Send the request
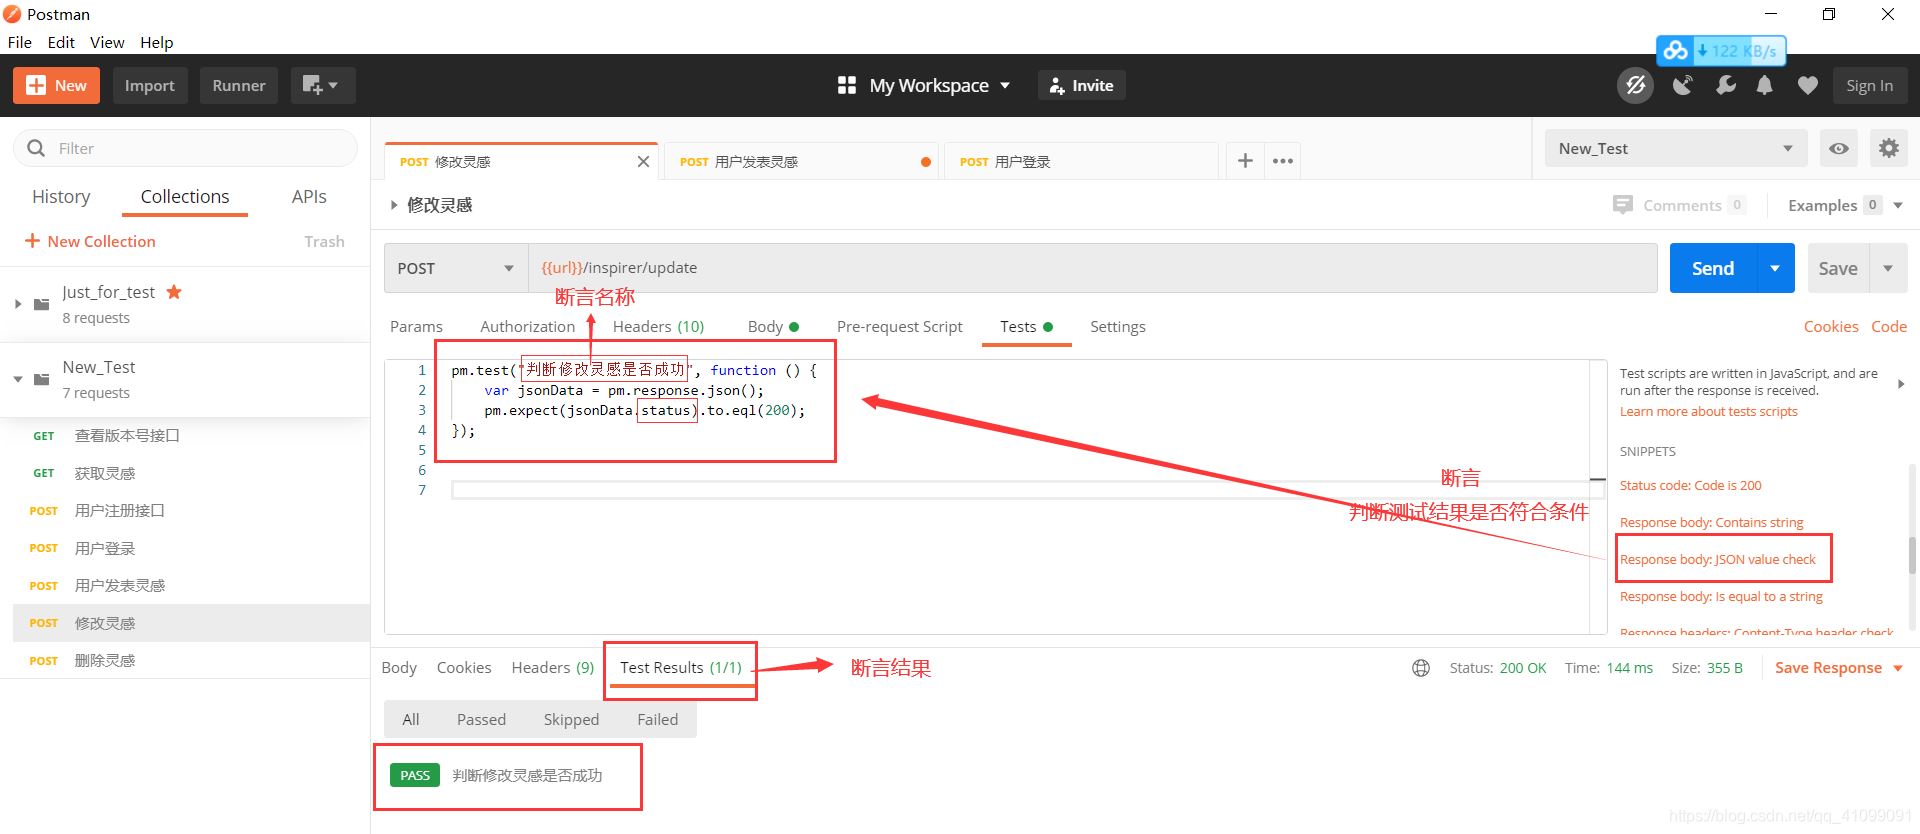Screen dimensions: 1920x834 (1713, 268)
